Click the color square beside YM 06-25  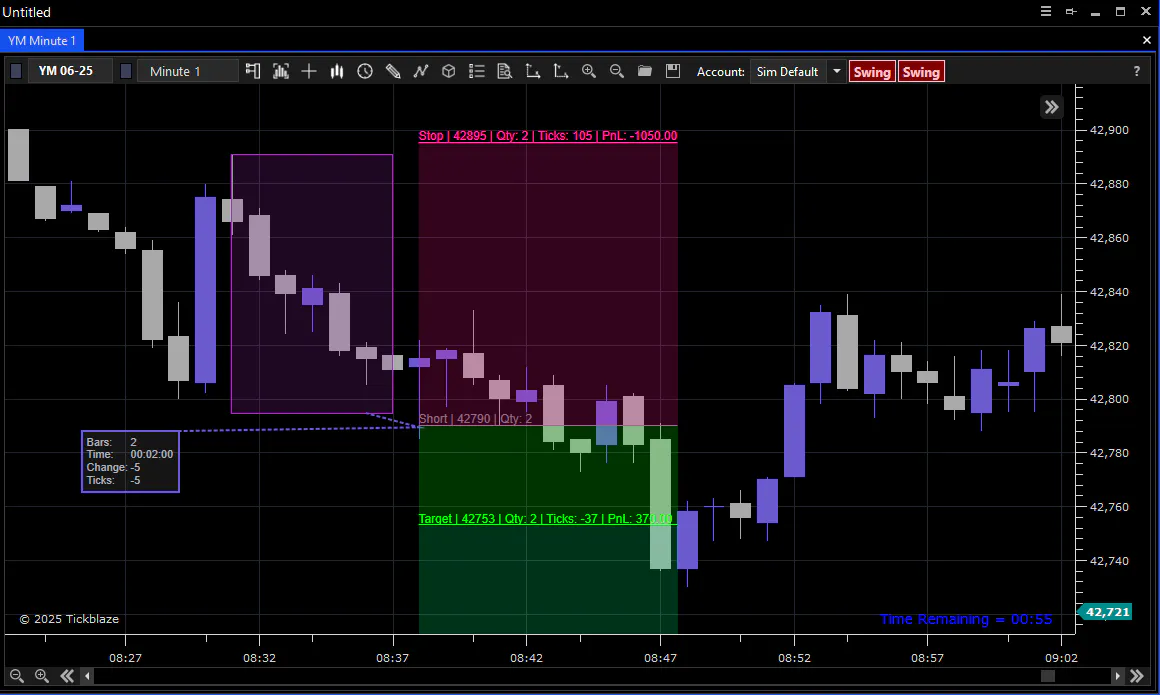click(16, 71)
